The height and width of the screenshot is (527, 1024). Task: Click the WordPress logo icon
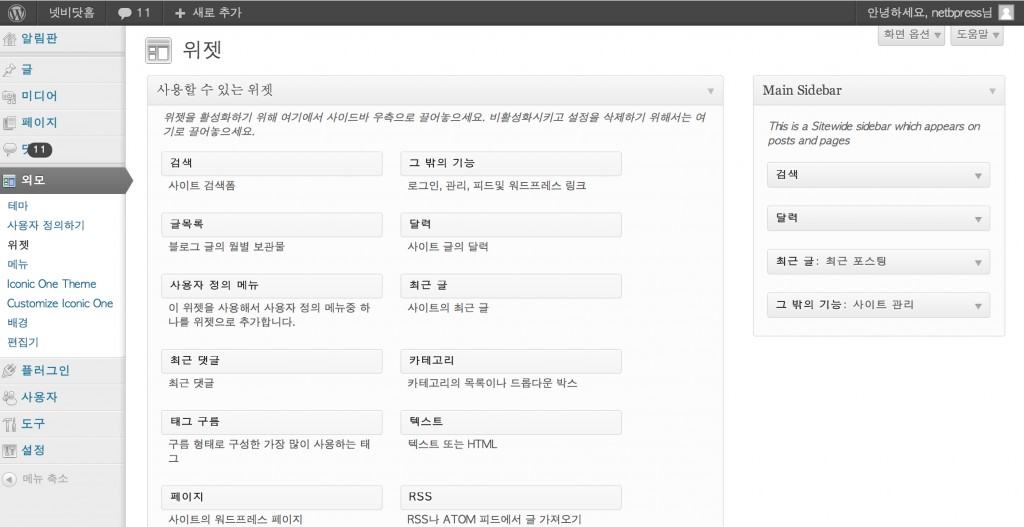pos(17,13)
